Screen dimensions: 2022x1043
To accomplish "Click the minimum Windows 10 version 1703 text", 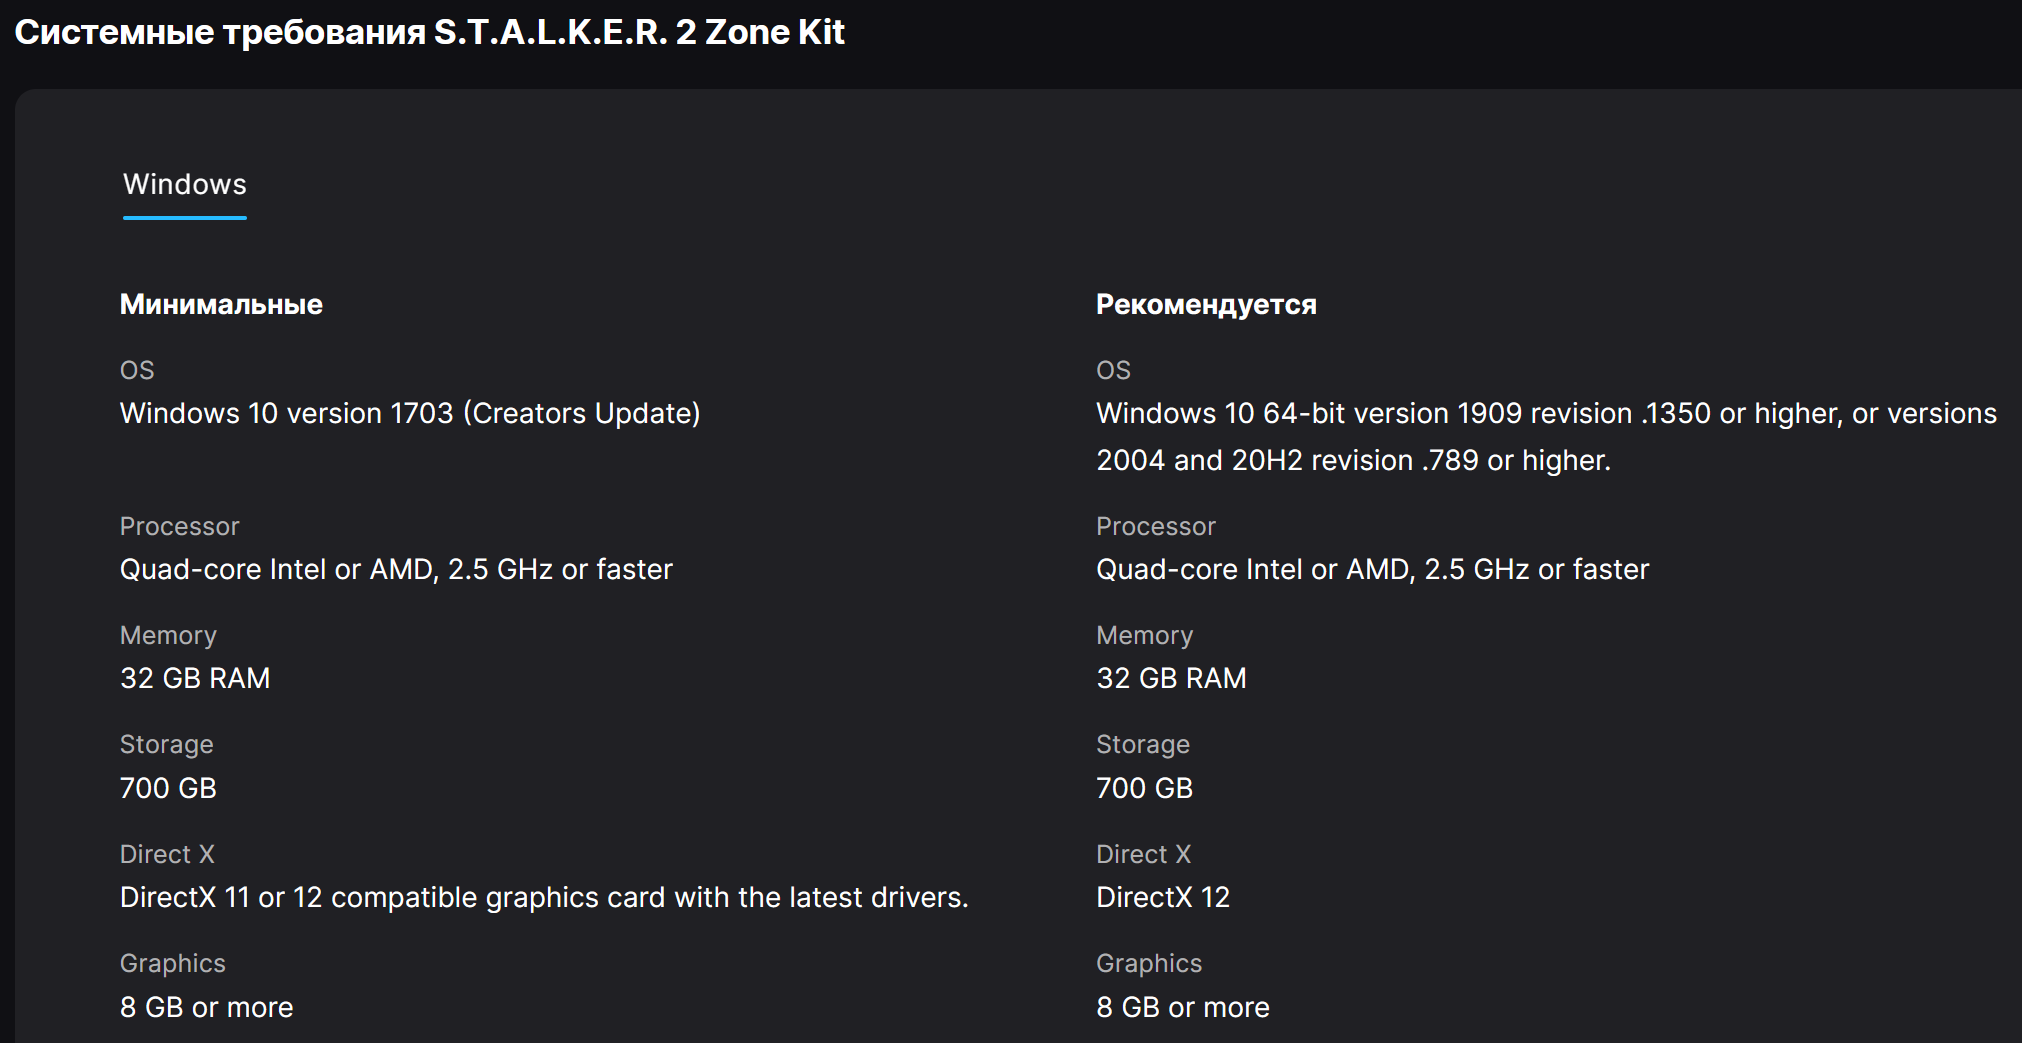I will (x=410, y=413).
